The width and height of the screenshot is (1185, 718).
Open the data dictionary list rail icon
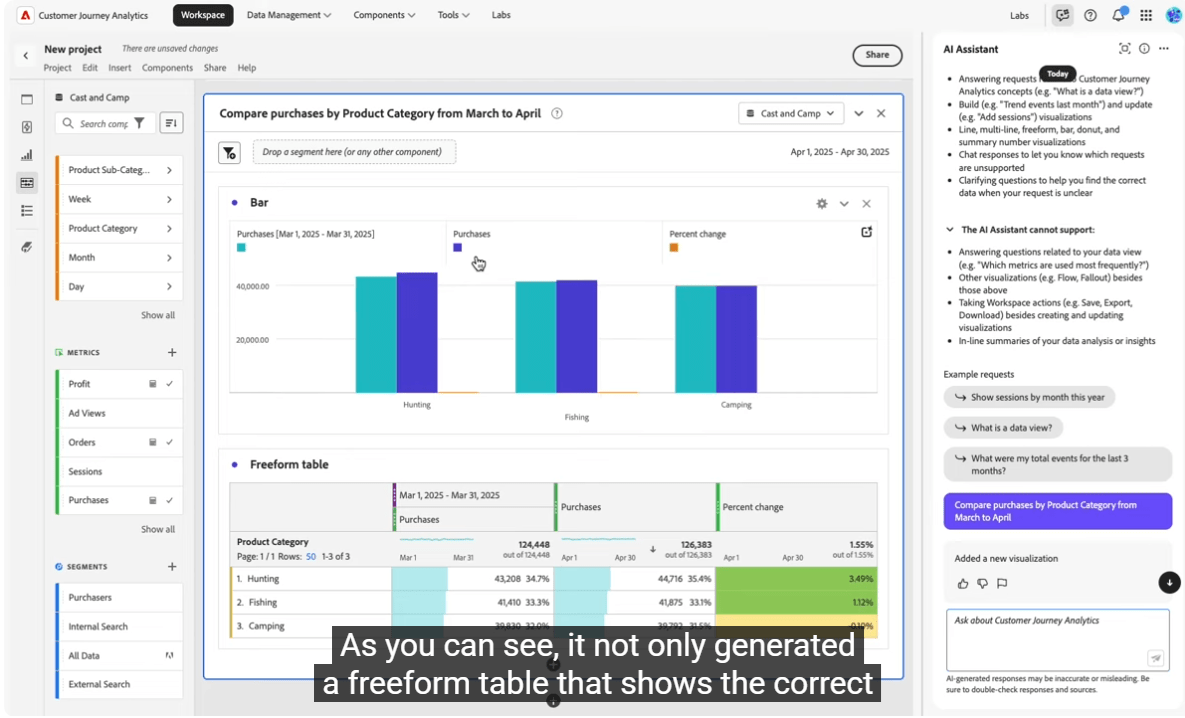(x=26, y=211)
